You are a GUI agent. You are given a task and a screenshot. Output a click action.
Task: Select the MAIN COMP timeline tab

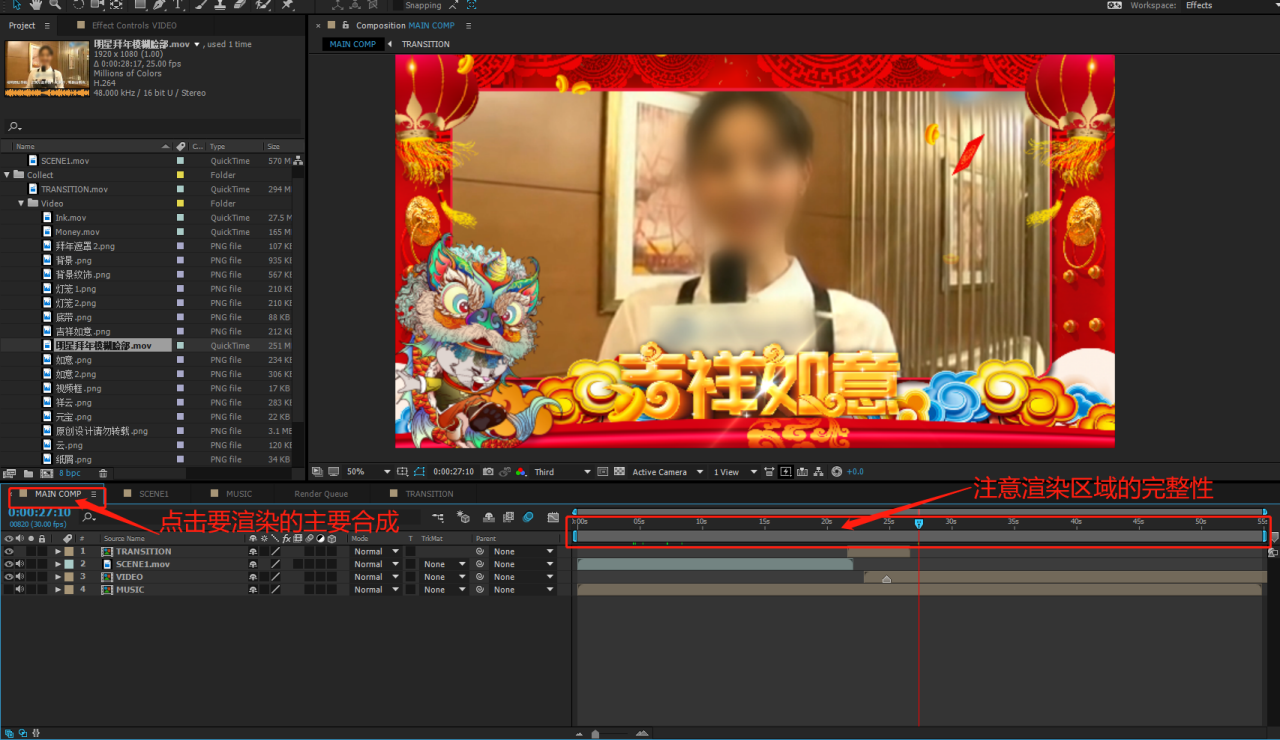click(58, 494)
